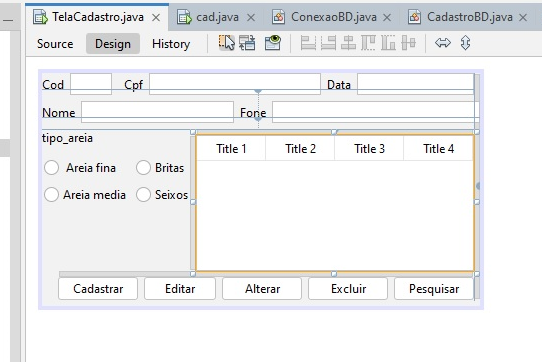Click the Pesquisar button
The image size is (542, 362).
tap(434, 289)
